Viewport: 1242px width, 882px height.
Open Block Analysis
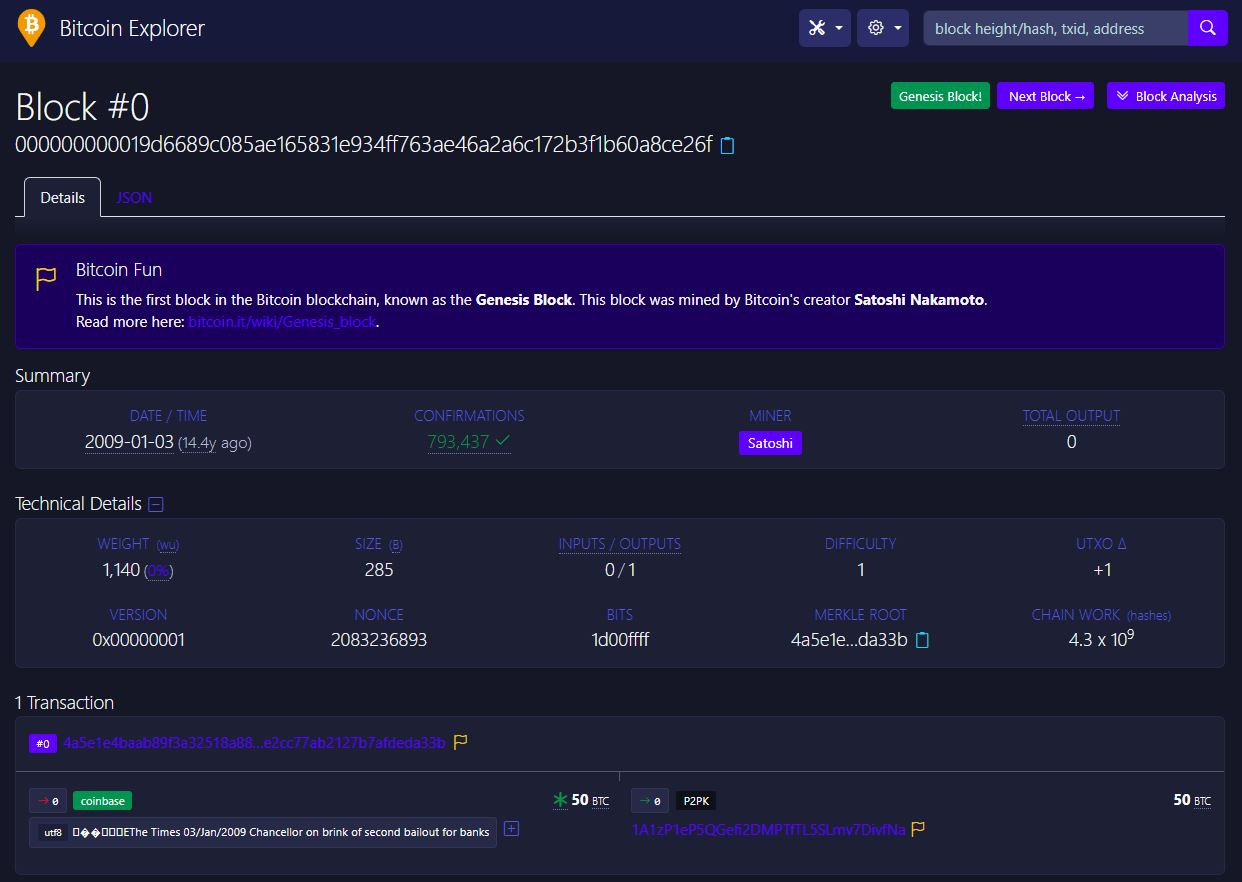pos(1166,96)
